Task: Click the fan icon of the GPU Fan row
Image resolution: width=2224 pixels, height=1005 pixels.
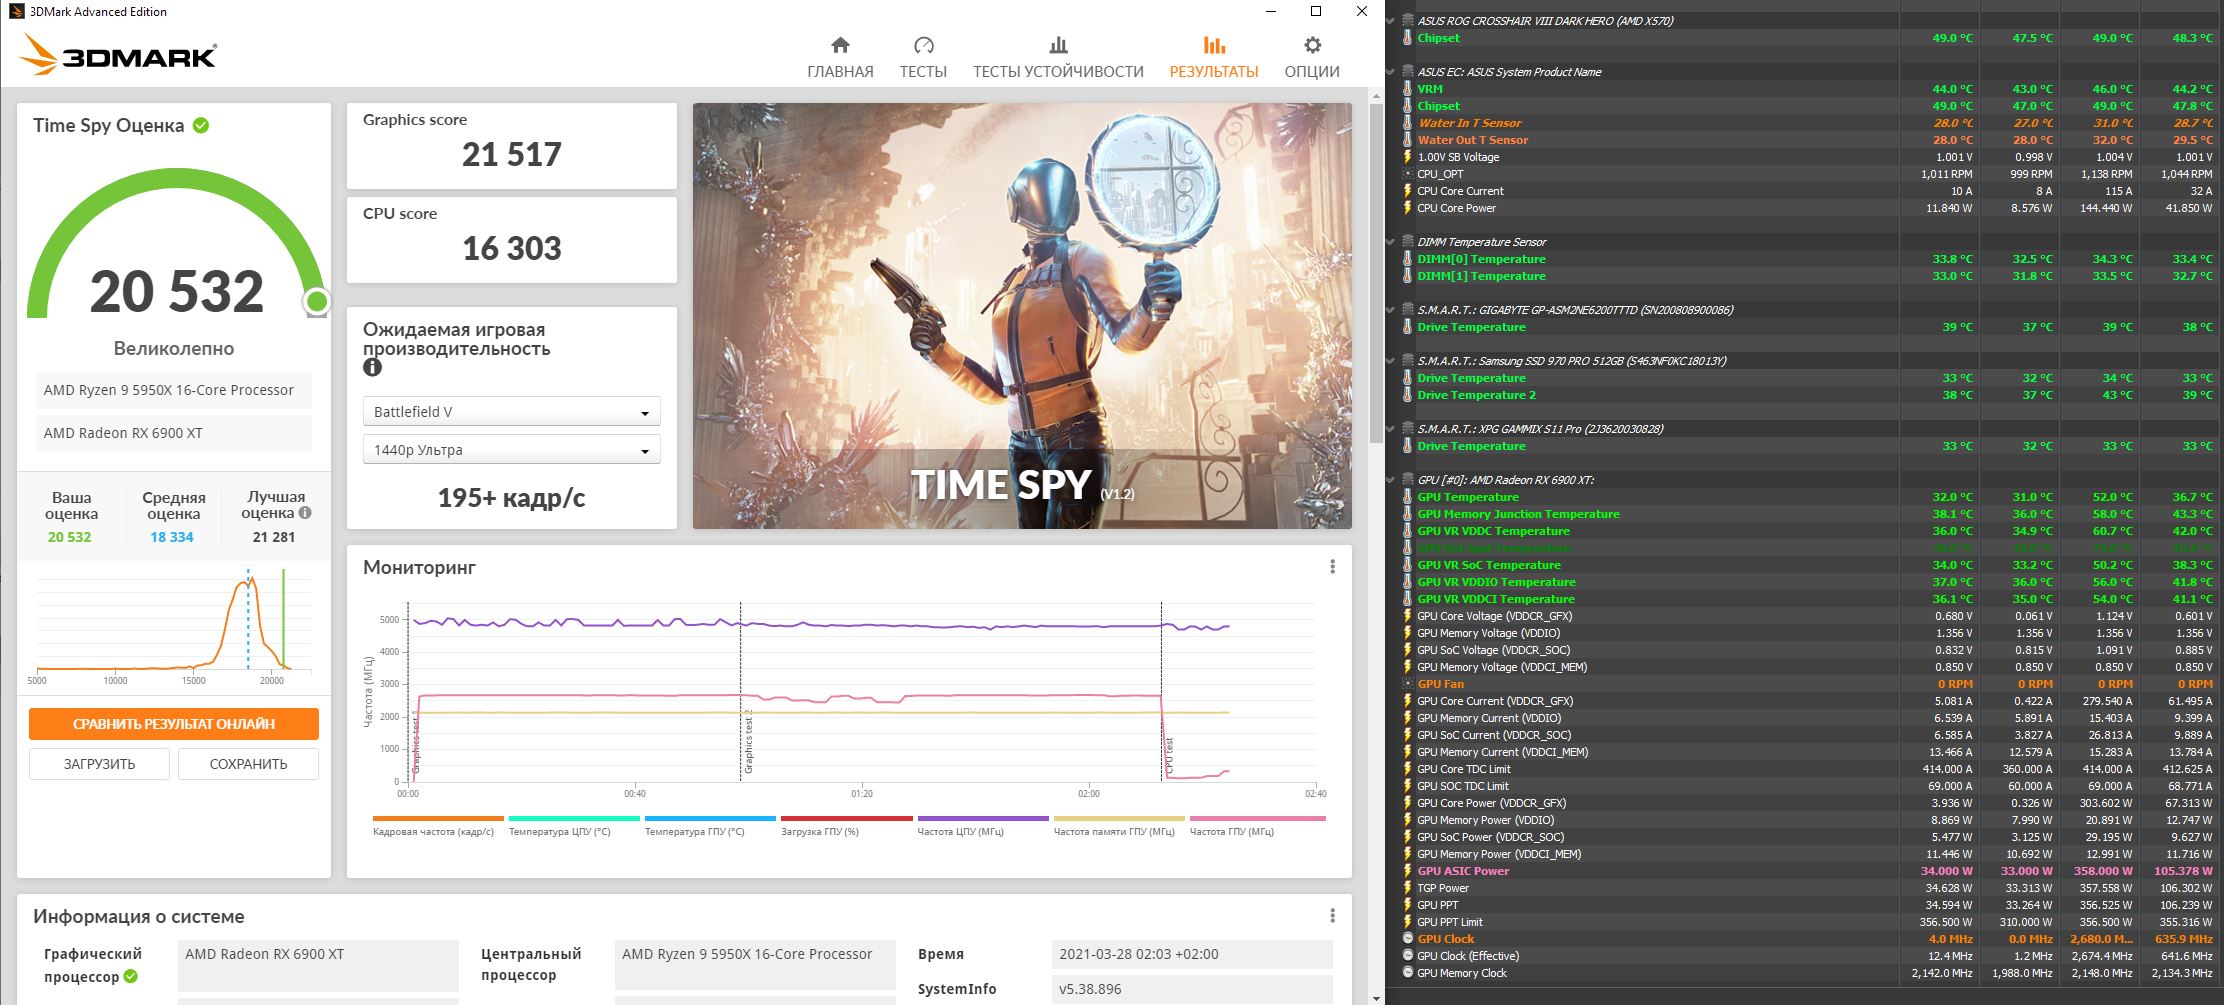Action: tap(1407, 684)
